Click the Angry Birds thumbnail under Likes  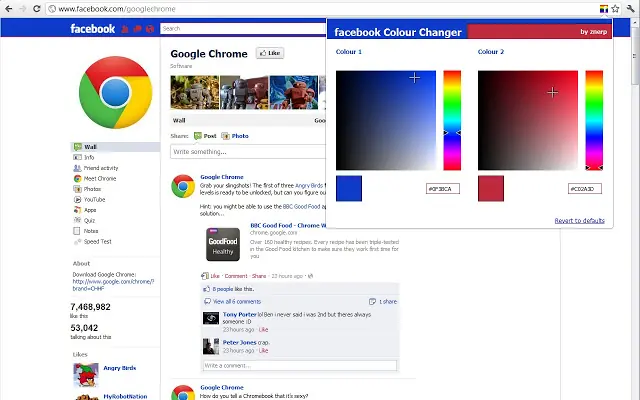tap(86, 375)
